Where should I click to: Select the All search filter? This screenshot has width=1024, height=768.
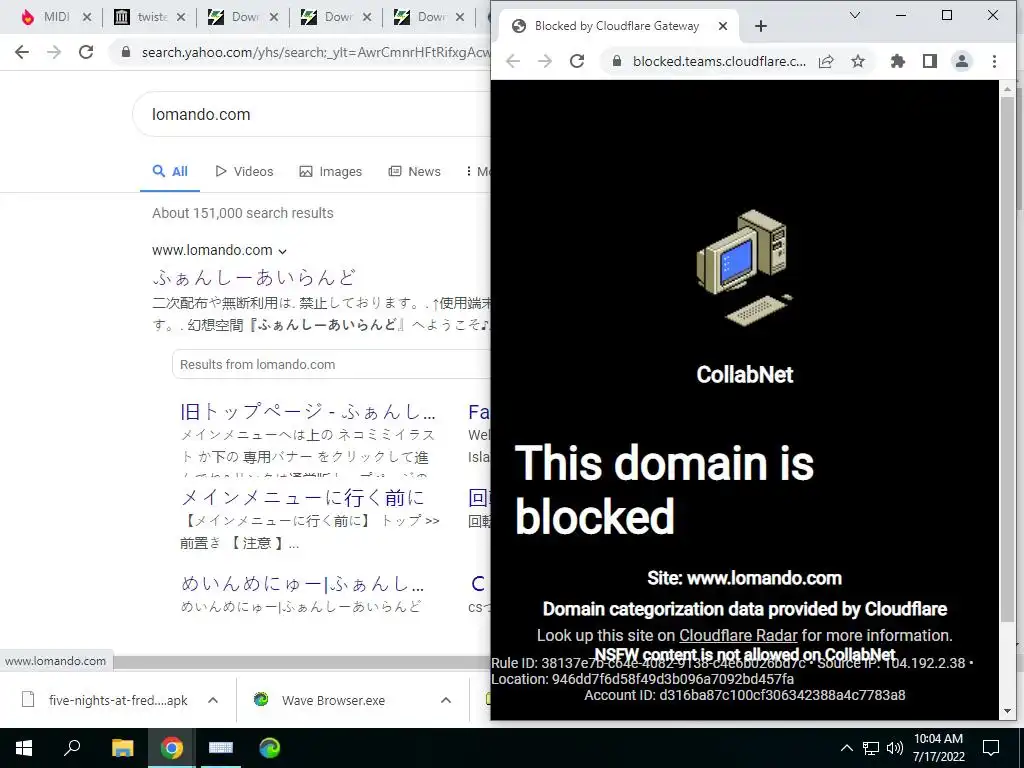pos(170,172)
